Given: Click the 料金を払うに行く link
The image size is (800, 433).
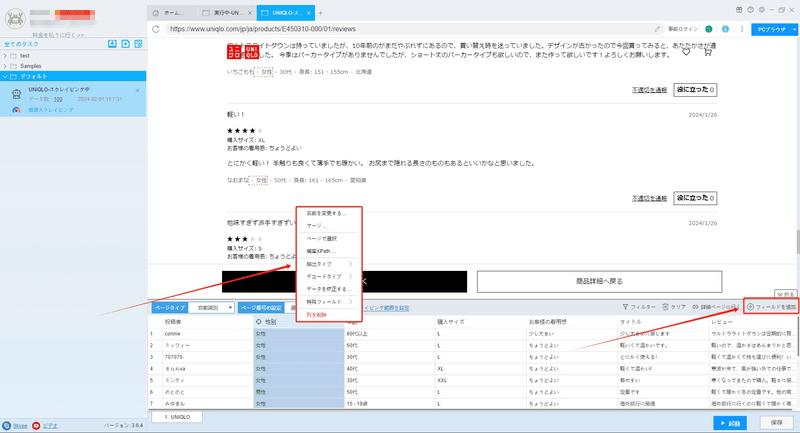Looking at the screenshot, I should (x=58, y=35).
